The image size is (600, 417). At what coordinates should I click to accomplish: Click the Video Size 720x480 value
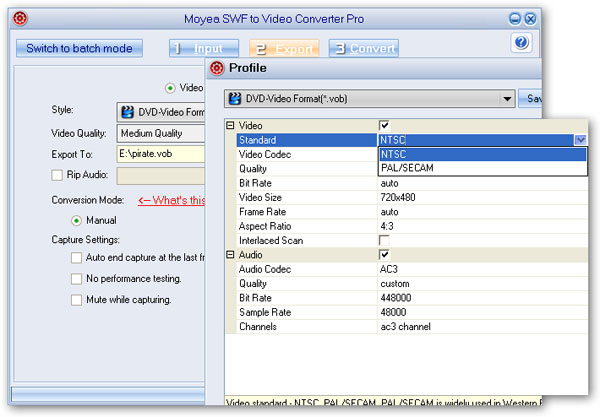click(x=398, y=197)
